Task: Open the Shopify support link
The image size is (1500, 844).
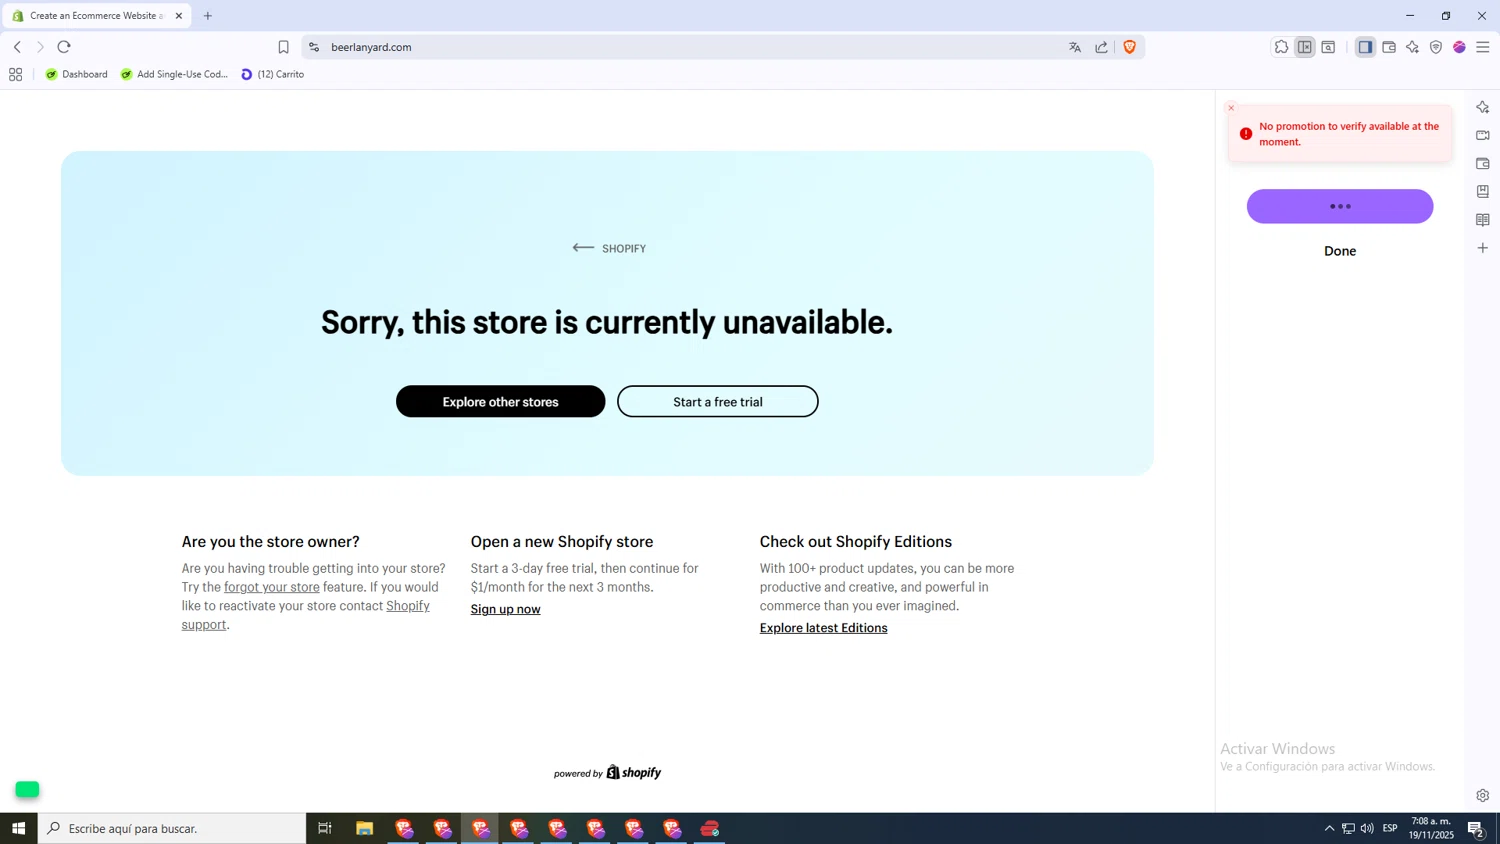Action: 306,615
